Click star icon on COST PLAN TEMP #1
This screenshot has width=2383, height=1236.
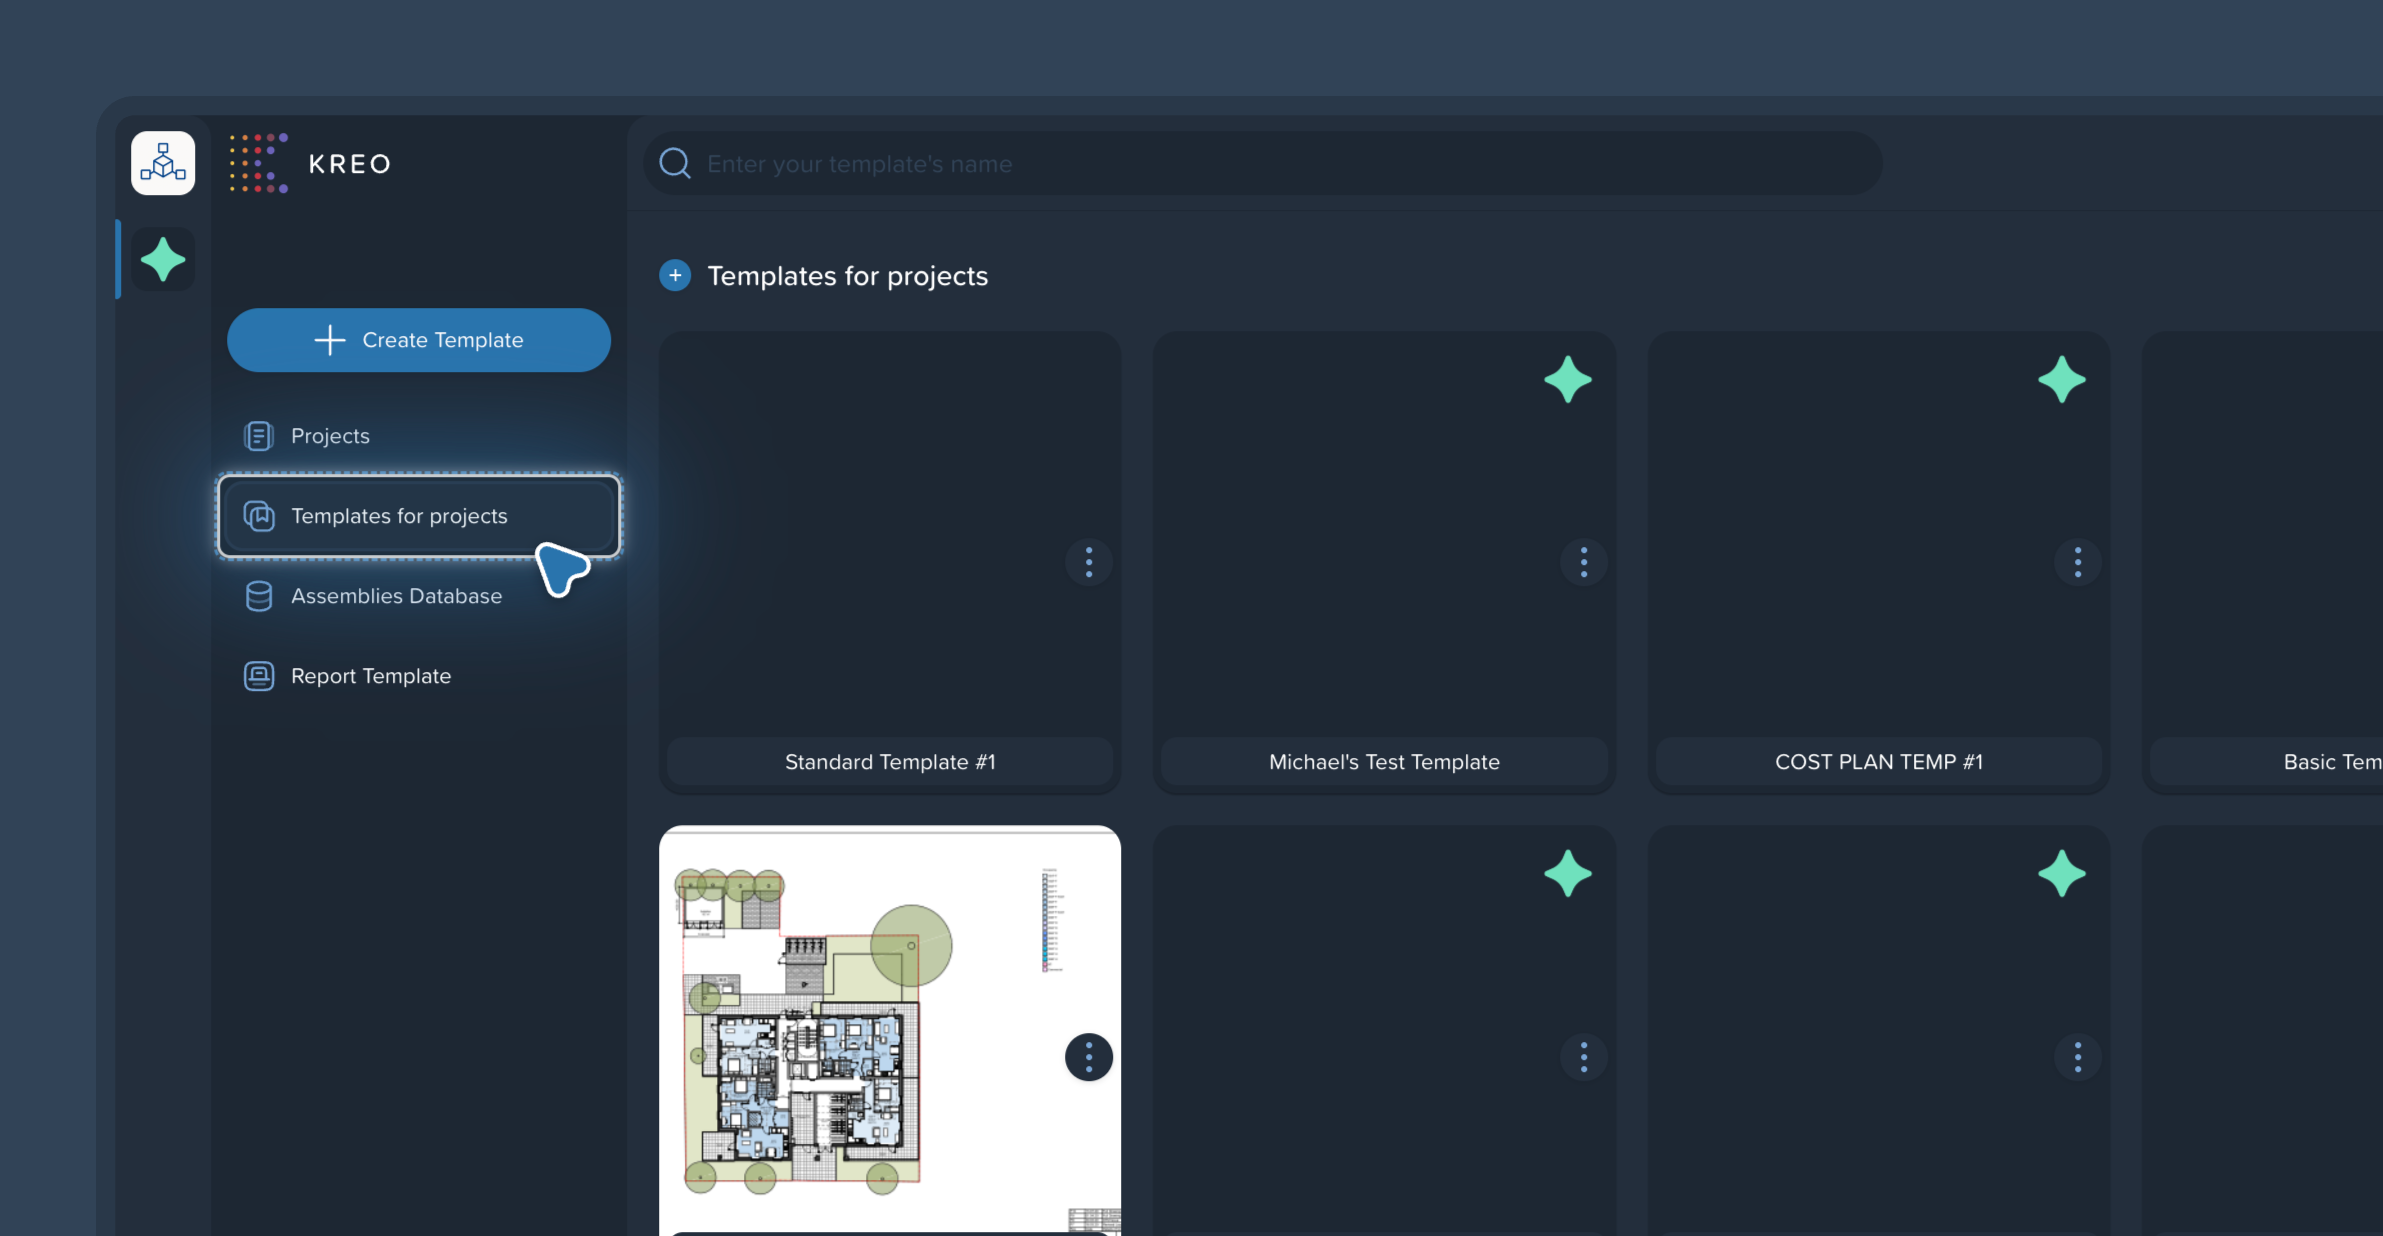pyautogui.click(x=2061, y=380)
